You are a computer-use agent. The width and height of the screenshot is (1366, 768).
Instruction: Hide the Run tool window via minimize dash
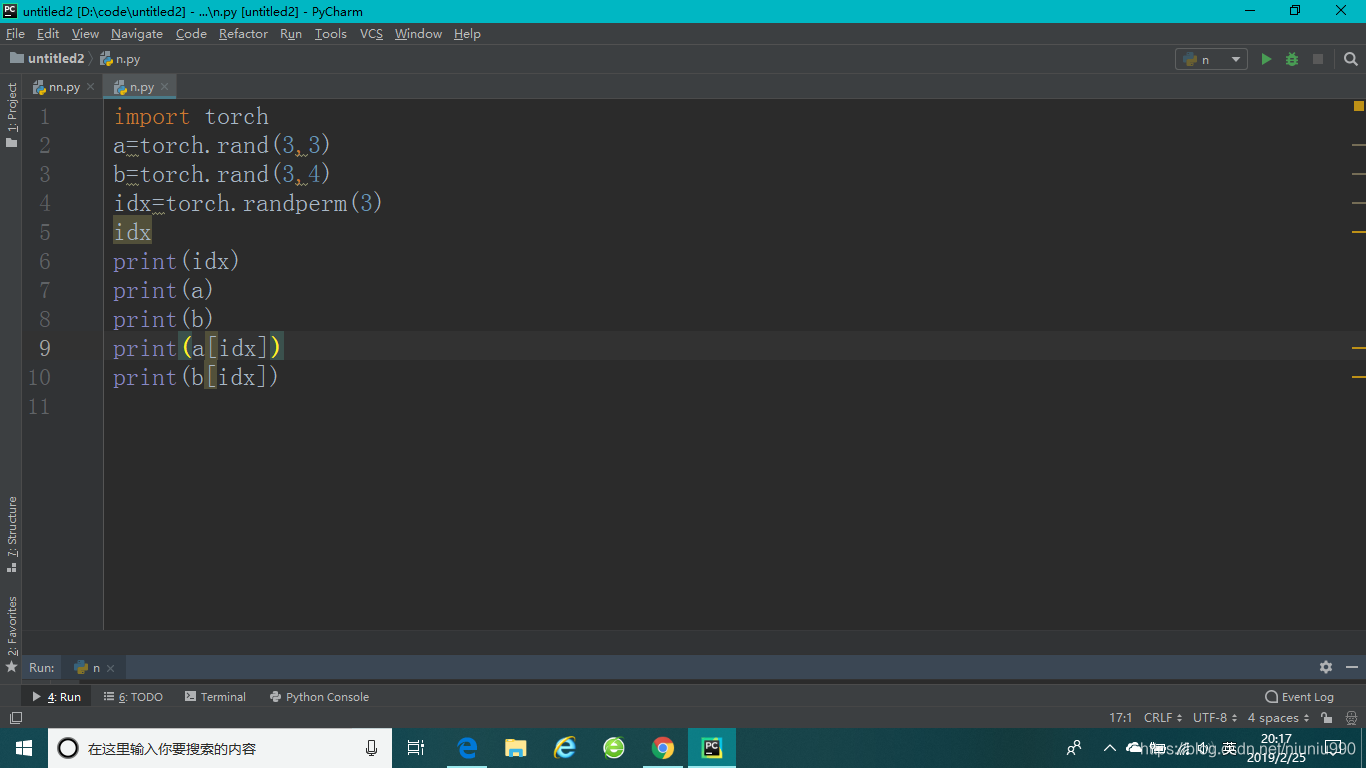[x=1352, y=667]
